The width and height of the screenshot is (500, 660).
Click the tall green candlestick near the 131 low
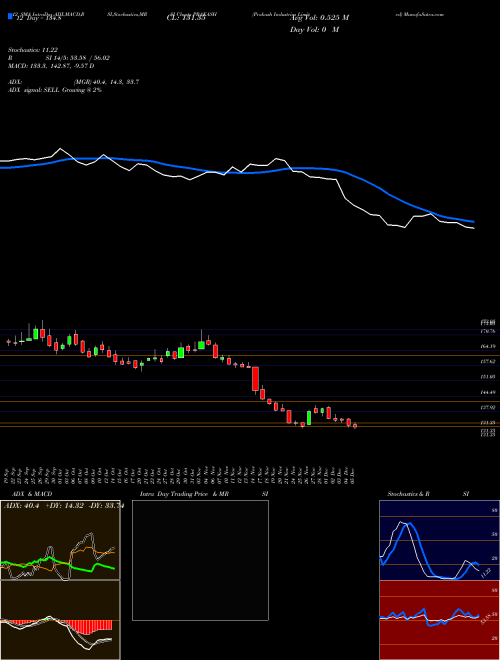309,418
